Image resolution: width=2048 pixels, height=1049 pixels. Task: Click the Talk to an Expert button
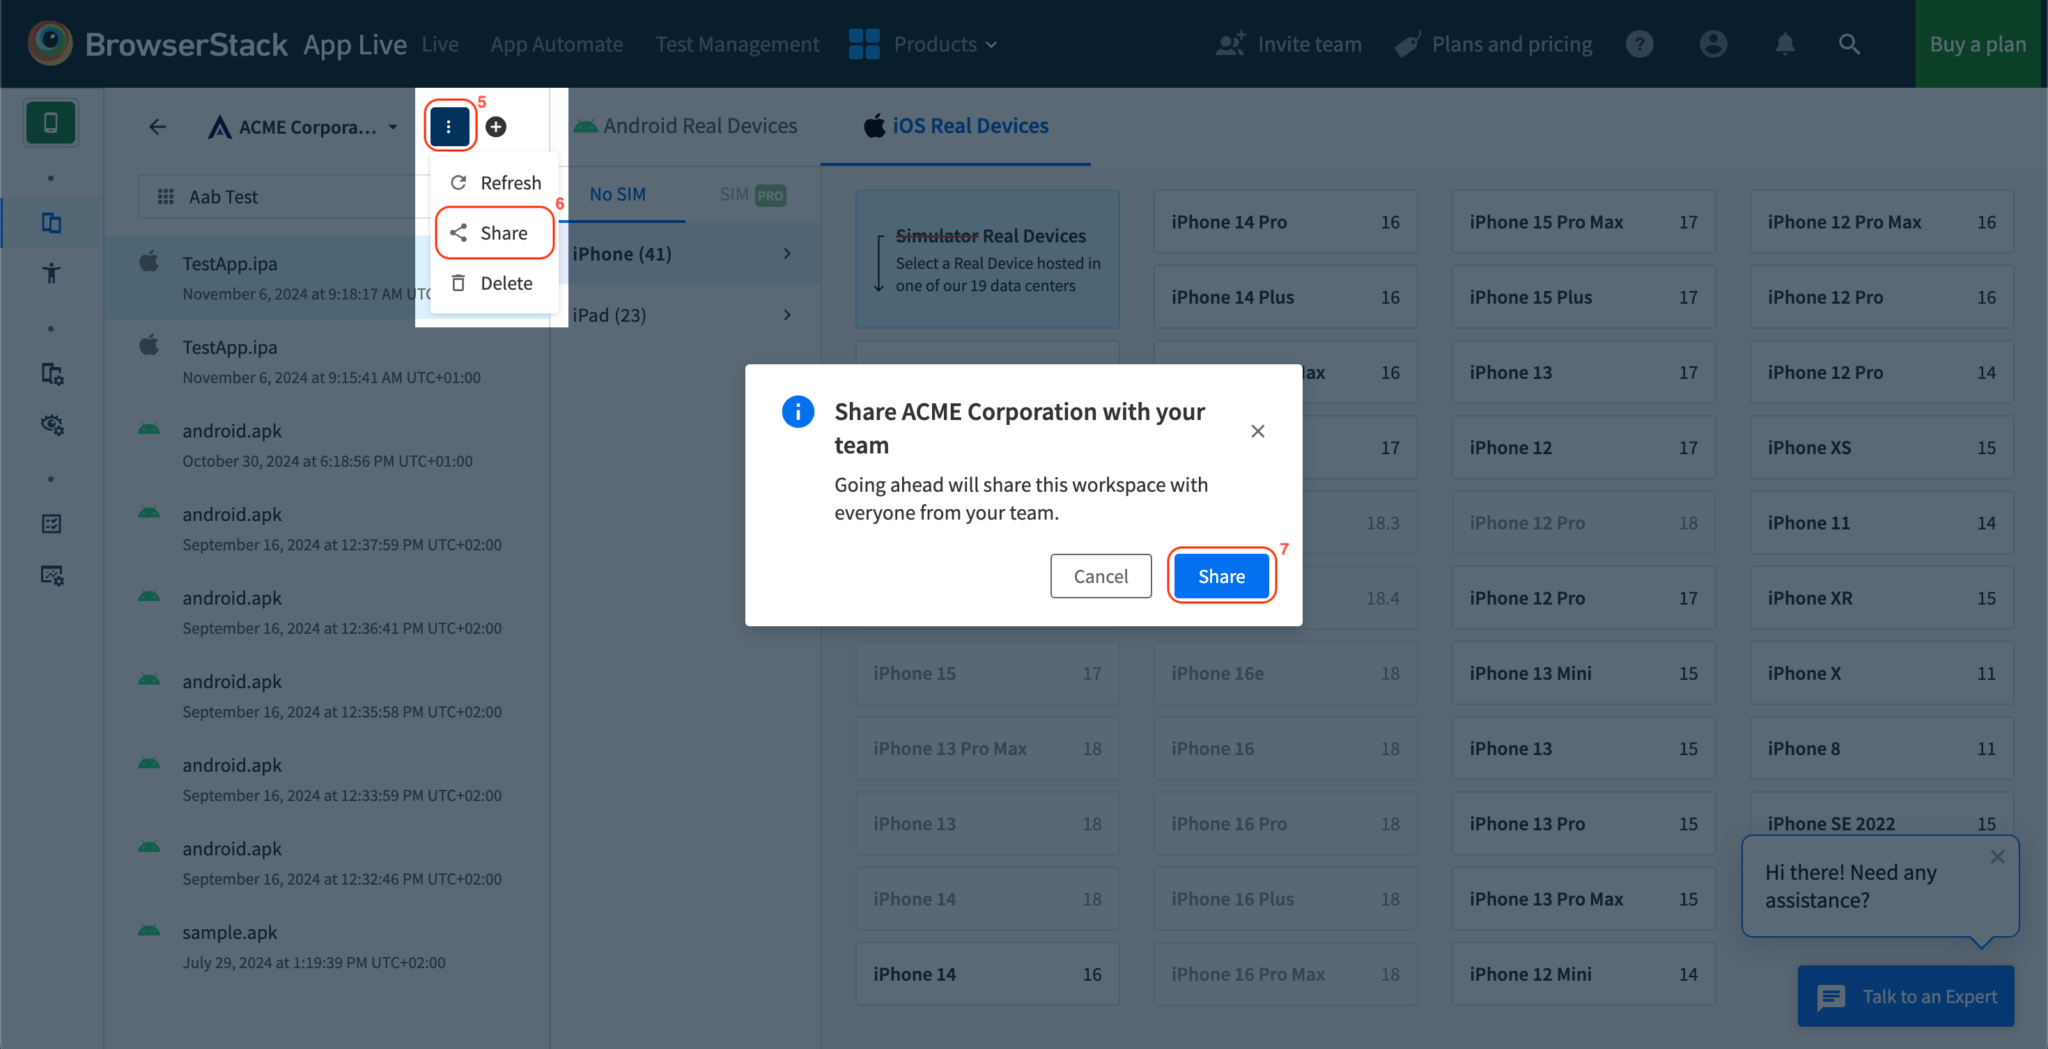1906,996
